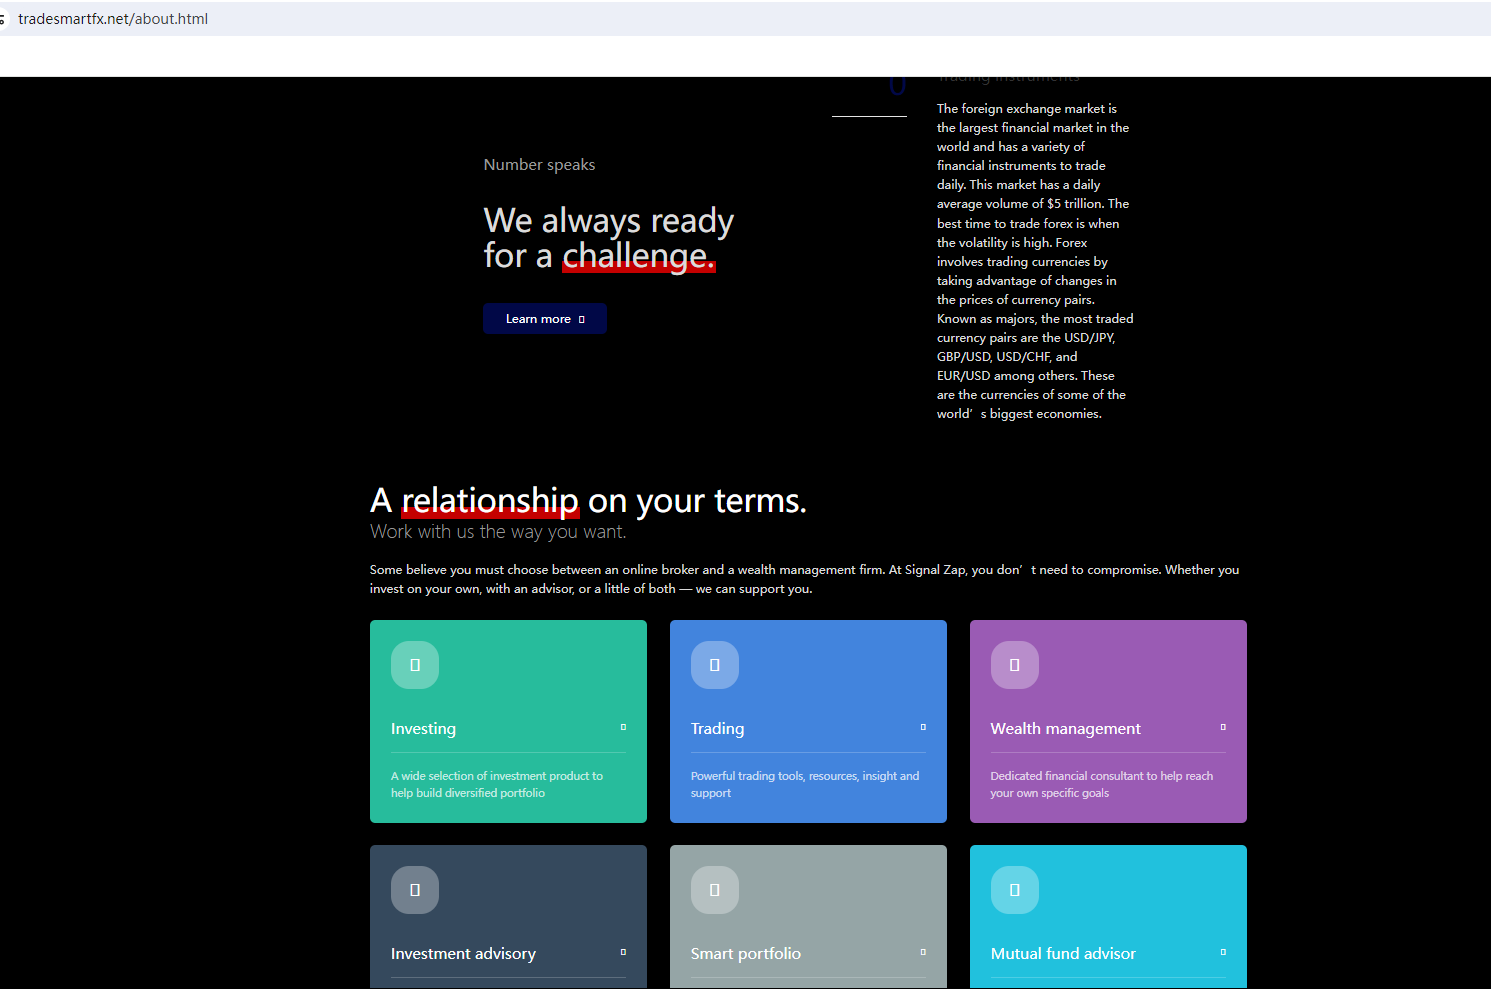Click the 'We always ready for a challenge.' heading
The image size is (1491, 989).
pos(608,238)
